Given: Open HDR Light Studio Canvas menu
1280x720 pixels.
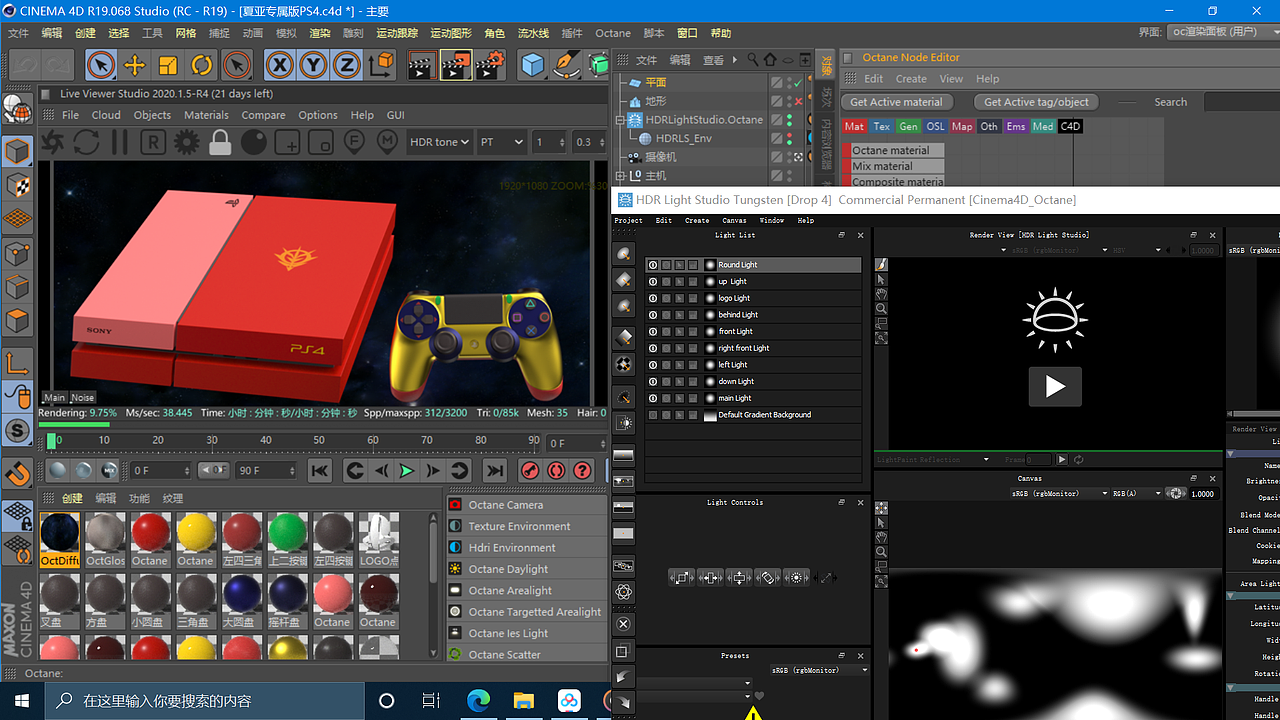Looking at the screenshot, I should click(x=734, y=220).
